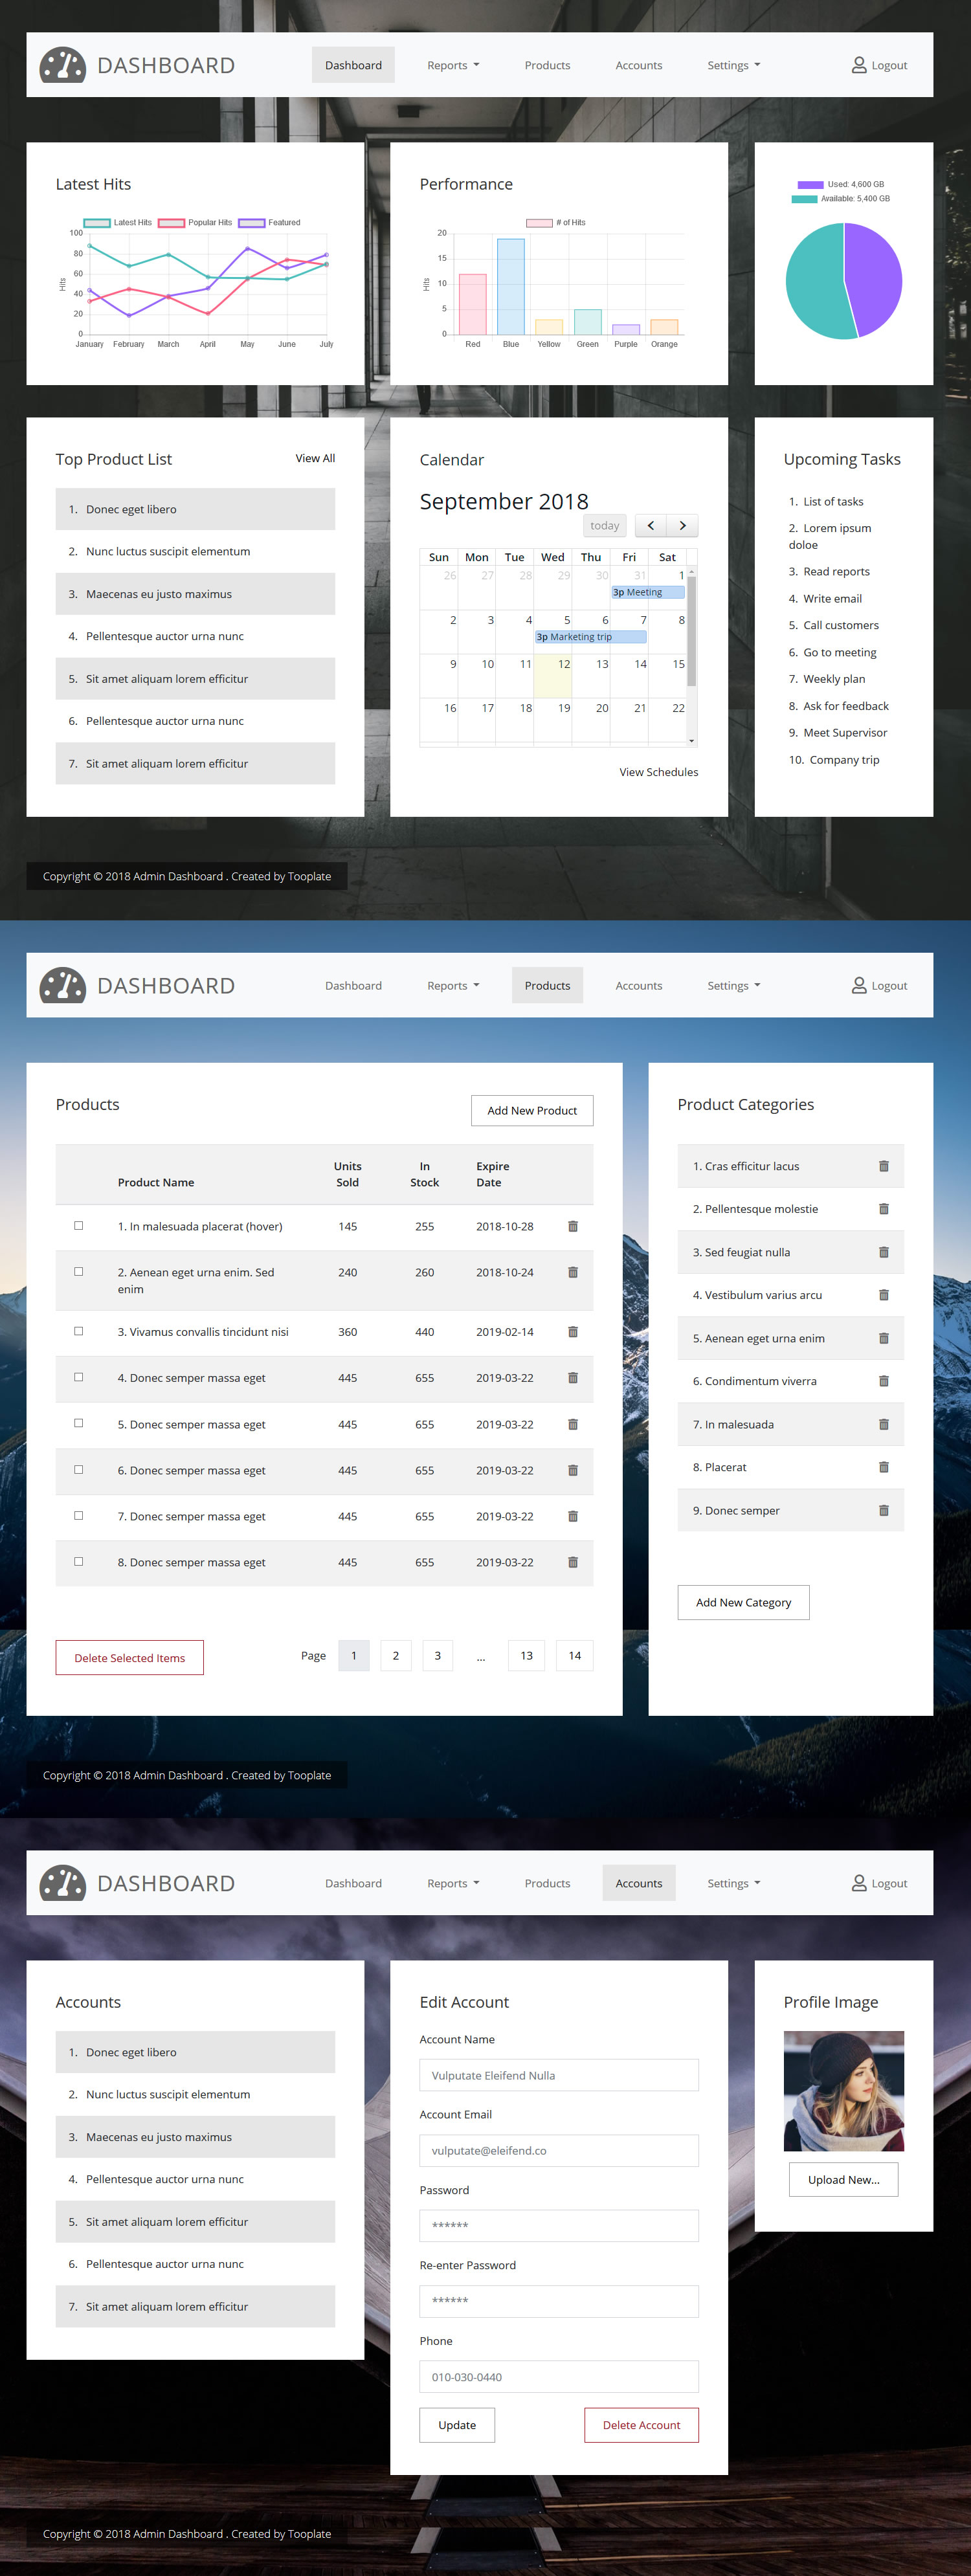Check the box for '2. Aenean eget urna enim. Sed enim'
The width and height of the screenshot is (971, 2576).
click(78, 1271)
